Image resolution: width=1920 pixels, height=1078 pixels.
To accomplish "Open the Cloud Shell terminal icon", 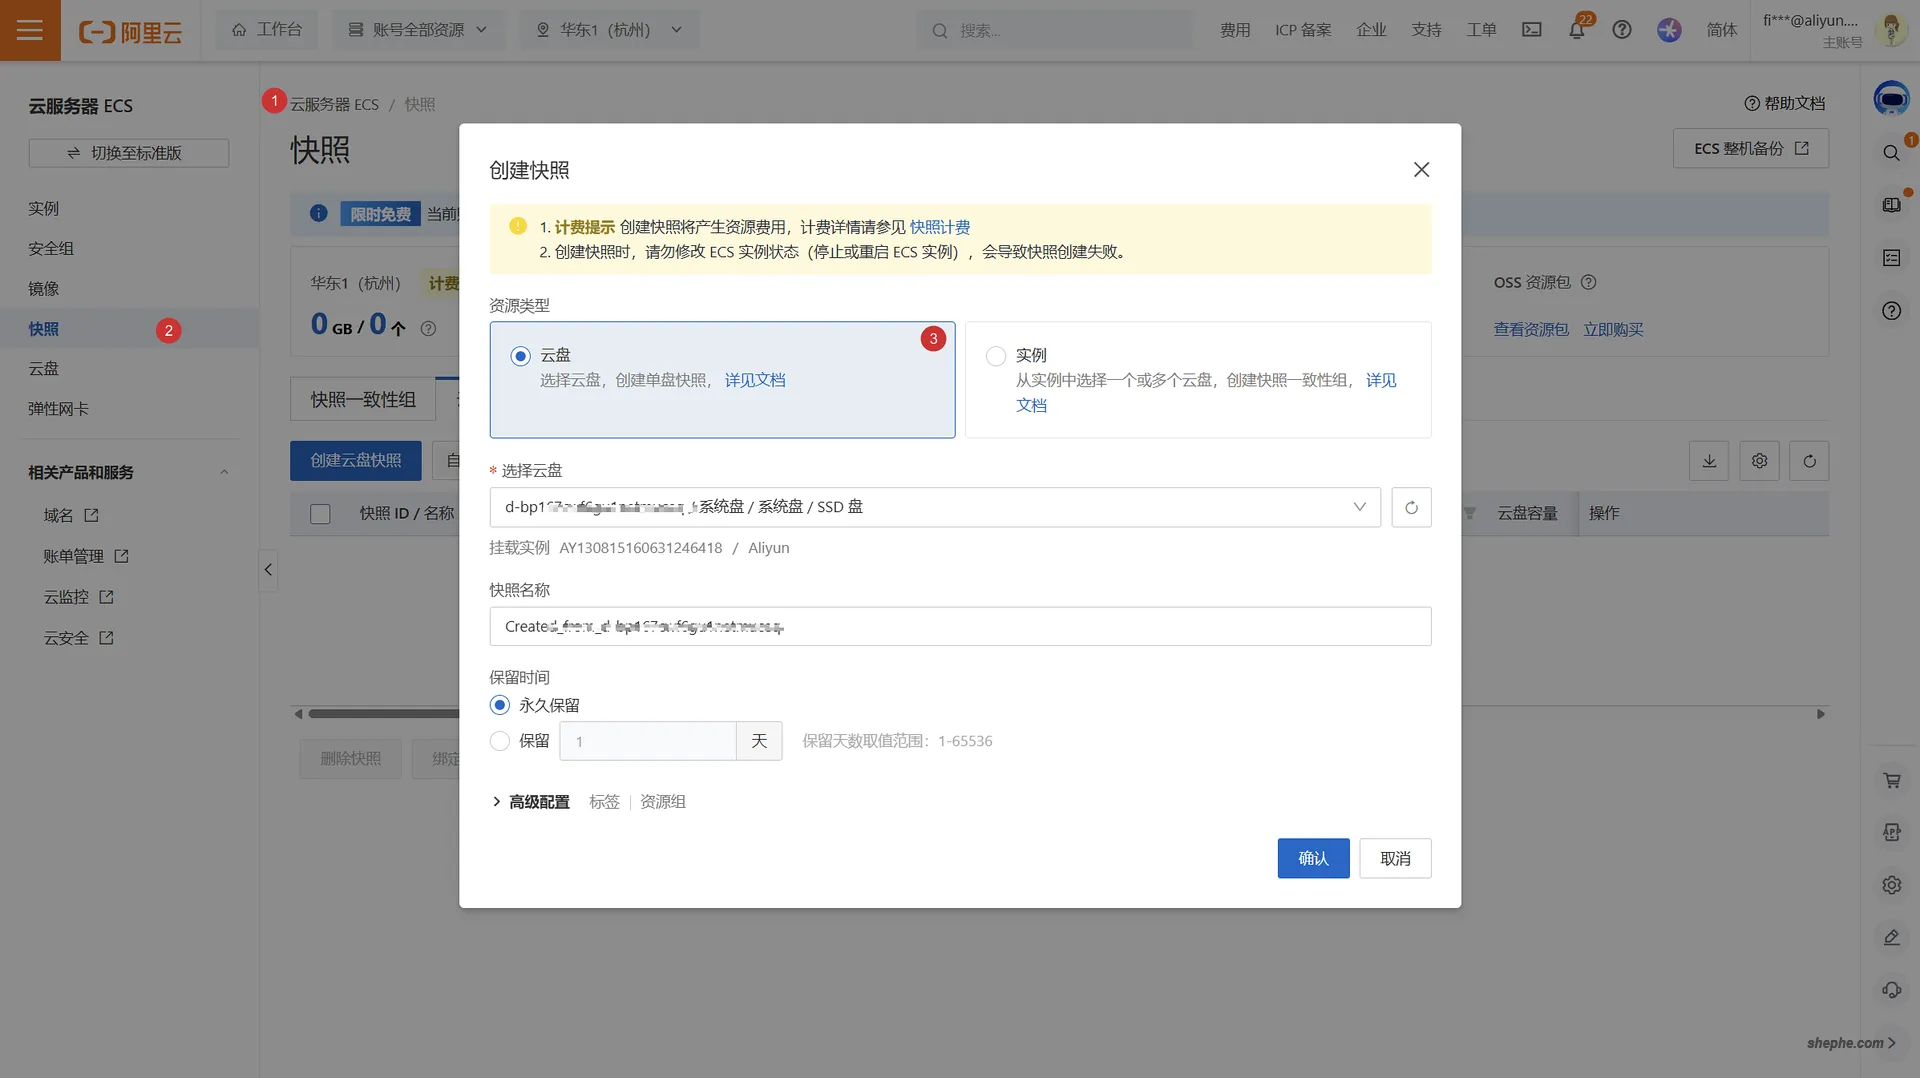I will pyautogui.click(x=1531, y=30).
